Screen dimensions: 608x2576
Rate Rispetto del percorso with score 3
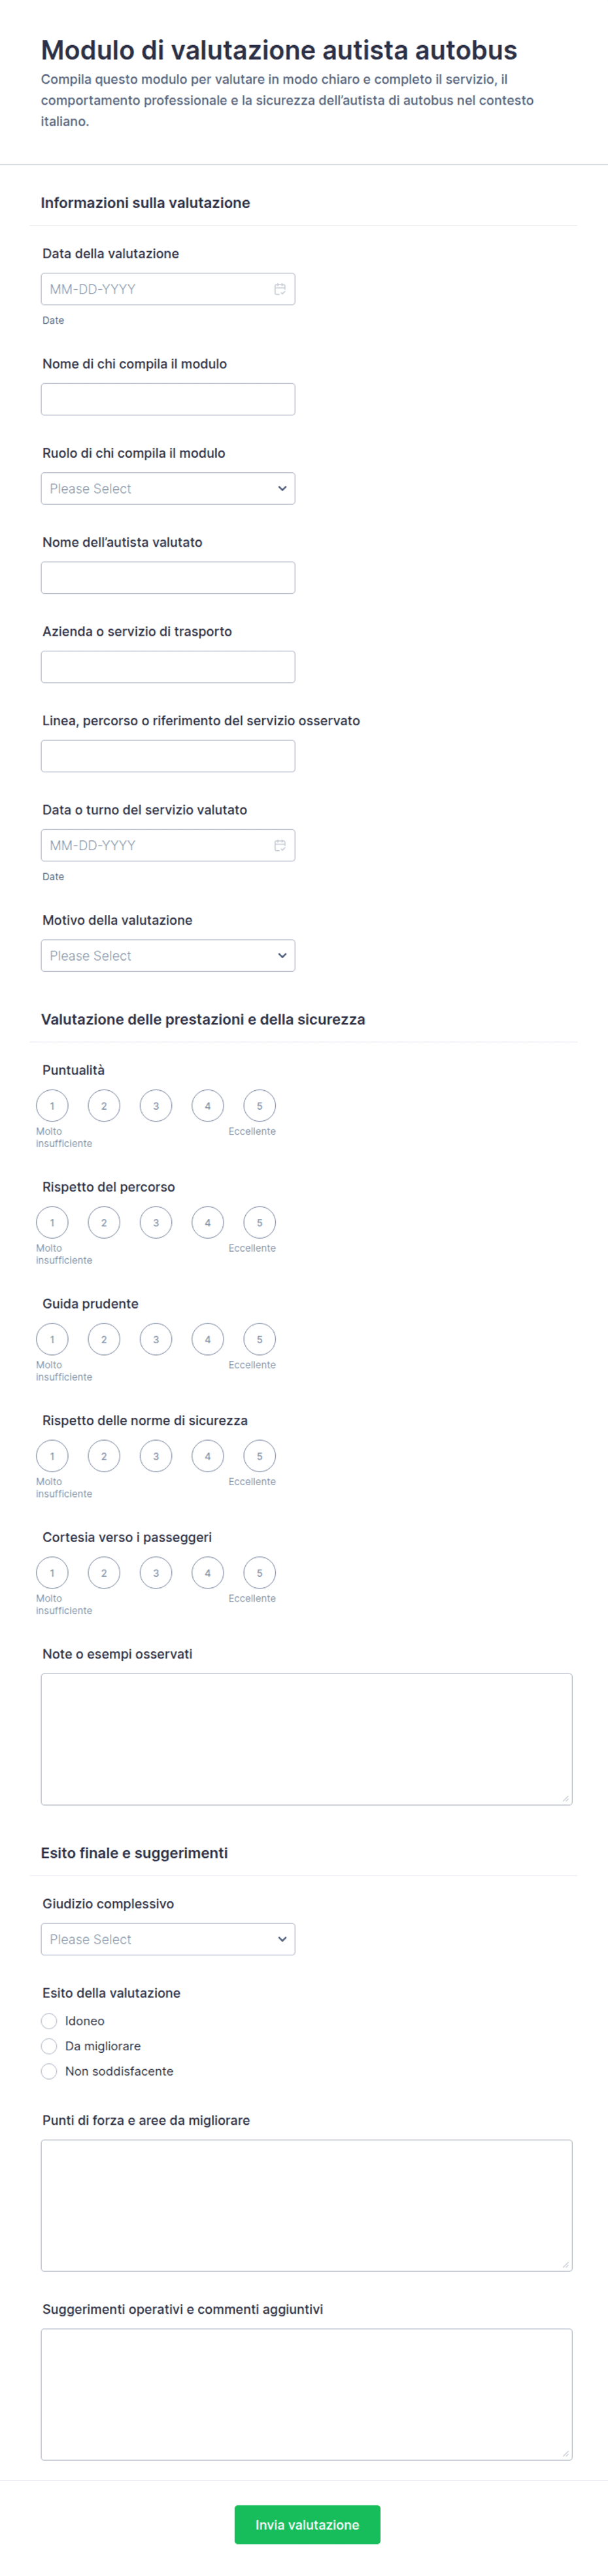coord(156,1222)
